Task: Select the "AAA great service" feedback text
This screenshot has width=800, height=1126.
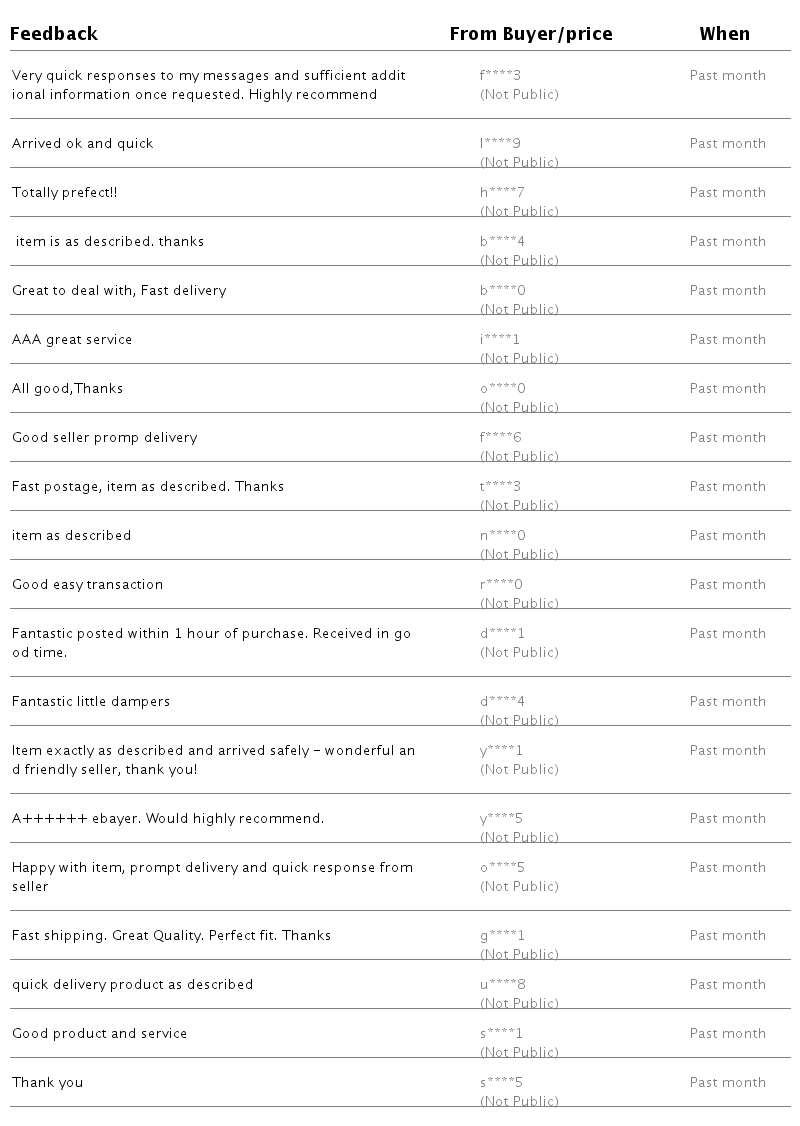Action: [x=72, y=339]
